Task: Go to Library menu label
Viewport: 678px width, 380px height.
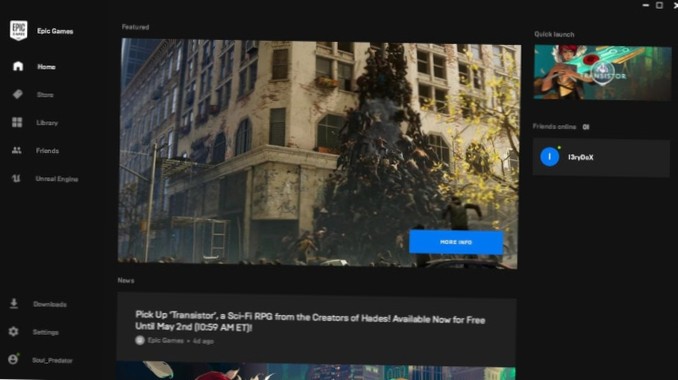Action: click(47, 123)
